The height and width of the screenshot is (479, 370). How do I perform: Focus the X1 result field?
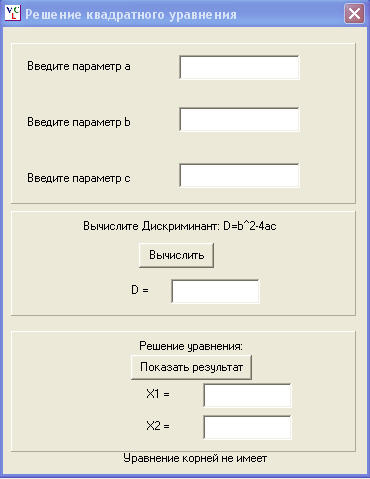248,396
